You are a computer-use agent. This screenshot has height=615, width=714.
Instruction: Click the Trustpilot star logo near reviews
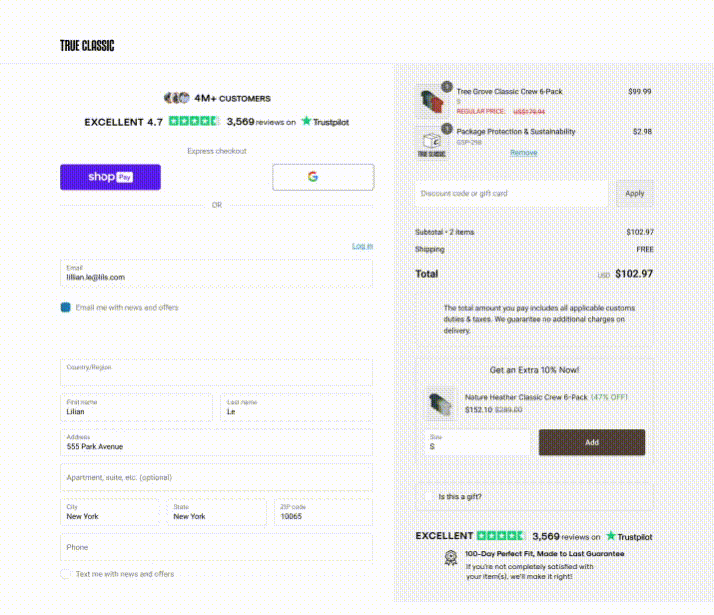[x=306, y=121]
